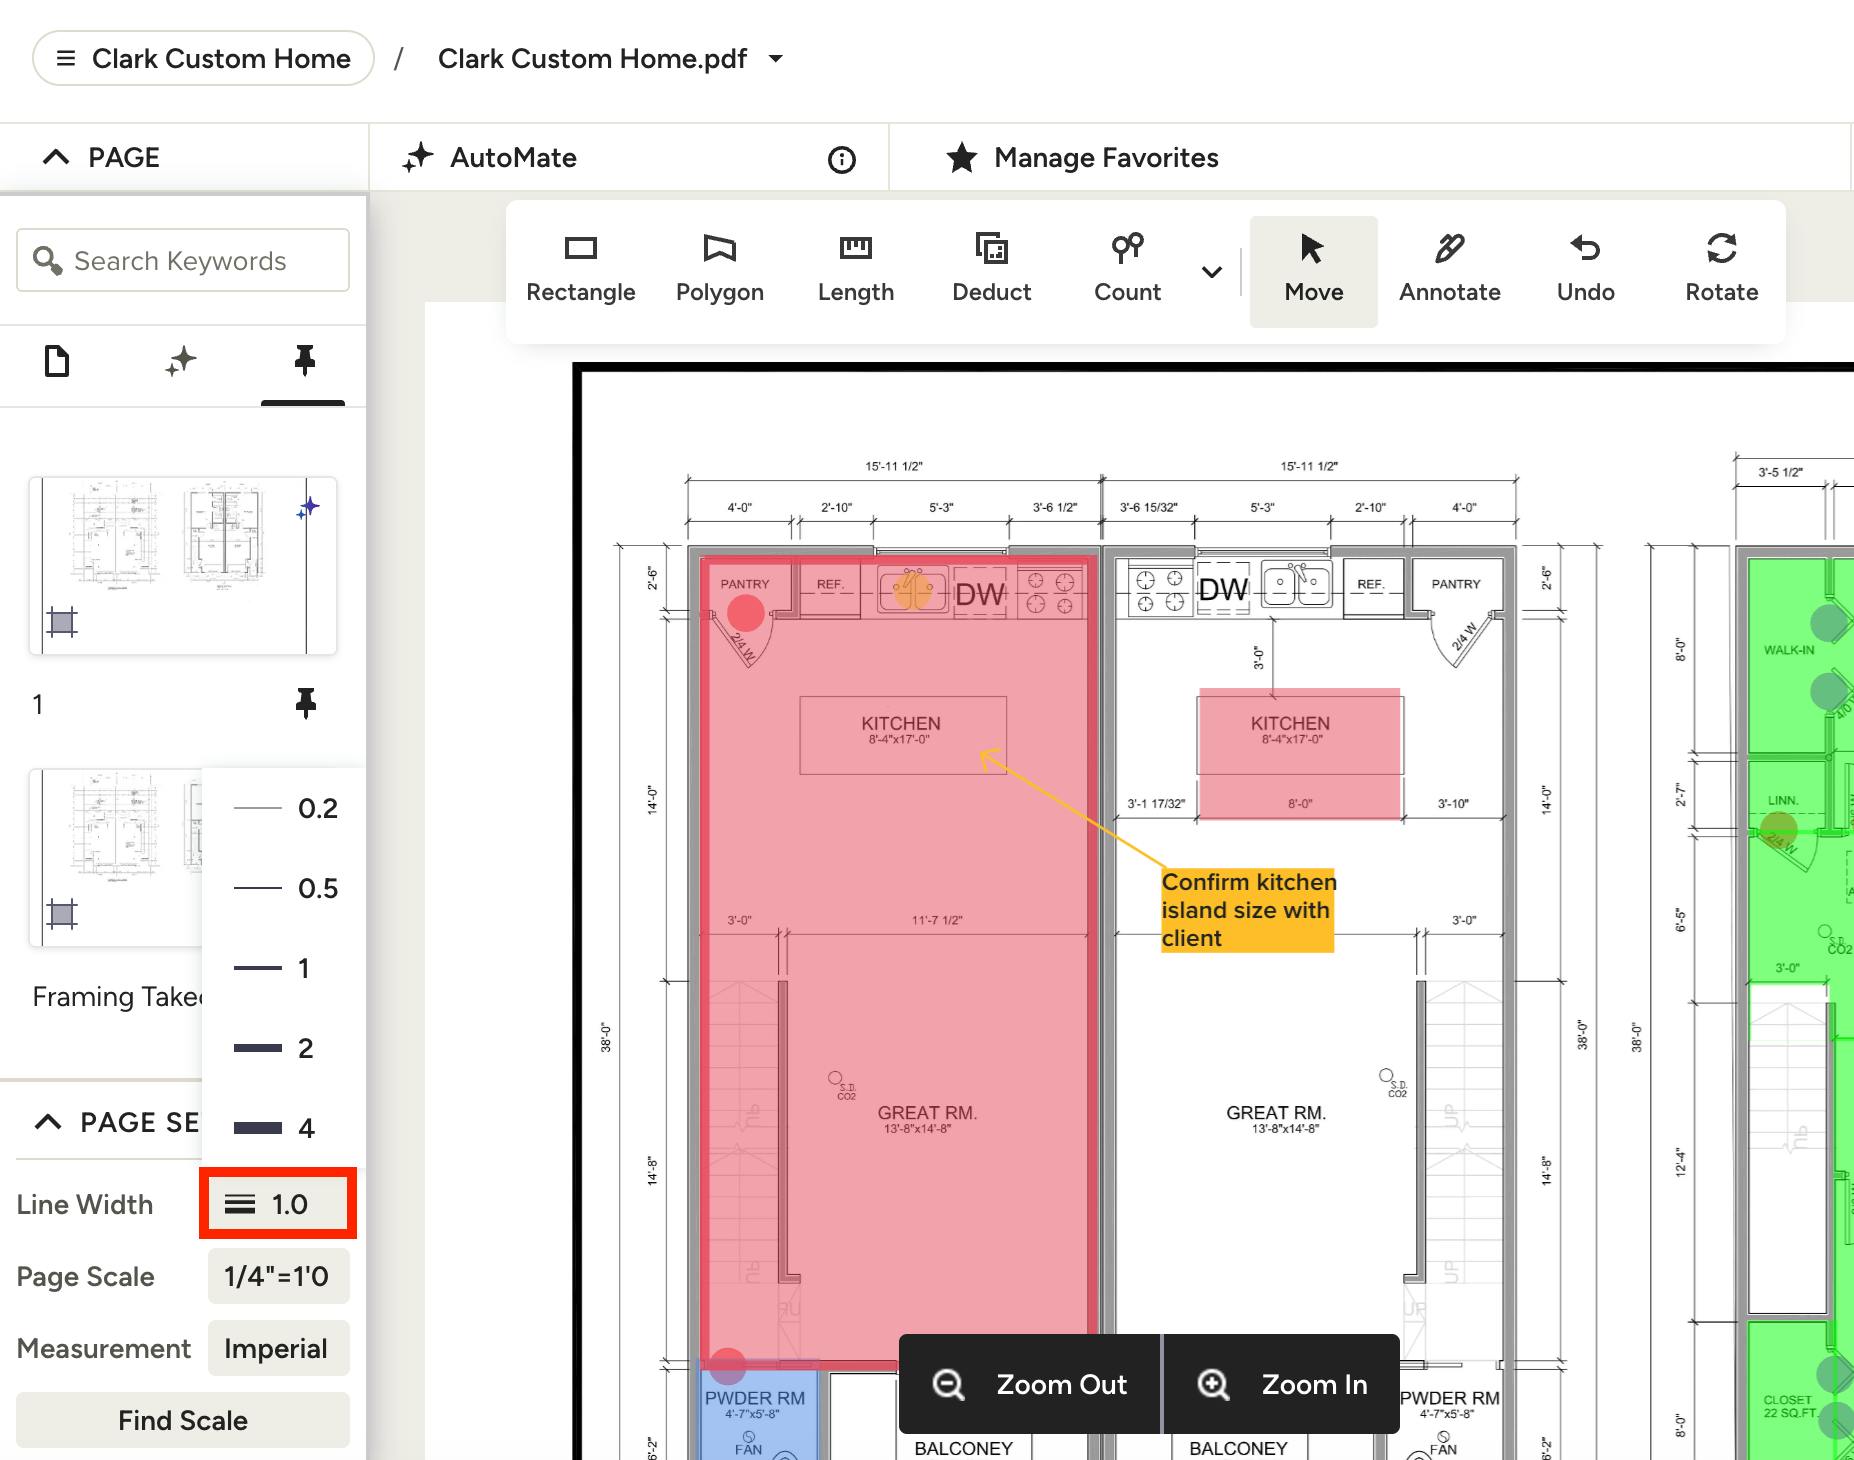Select the orange count marker on the sink

pos(913,590)
